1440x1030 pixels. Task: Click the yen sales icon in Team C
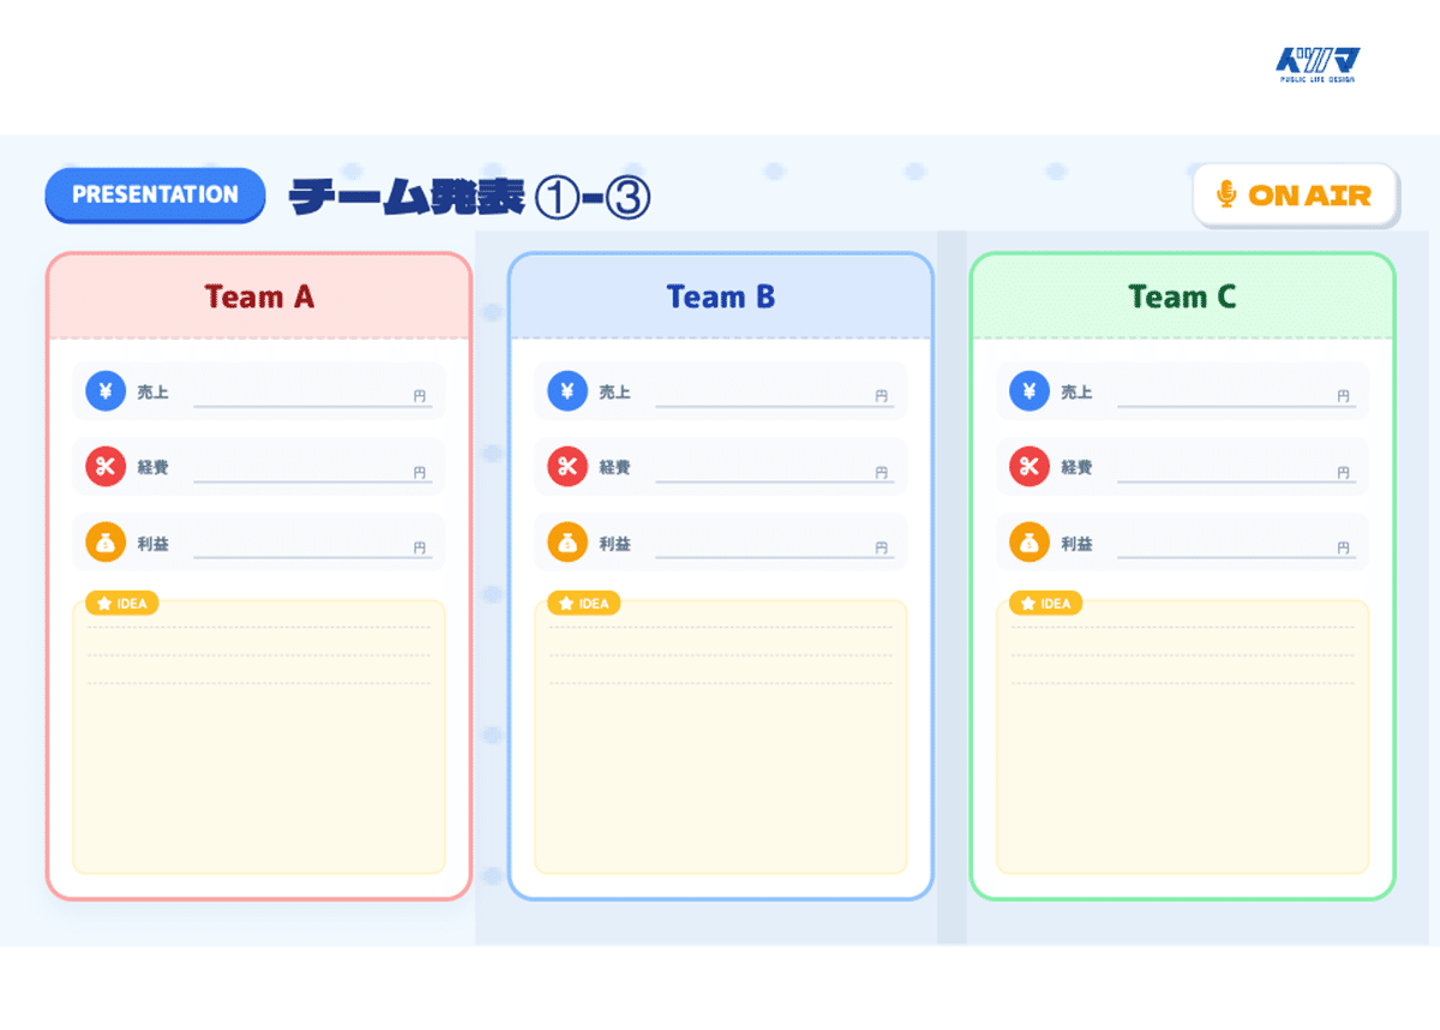(x=1029, y=391)
